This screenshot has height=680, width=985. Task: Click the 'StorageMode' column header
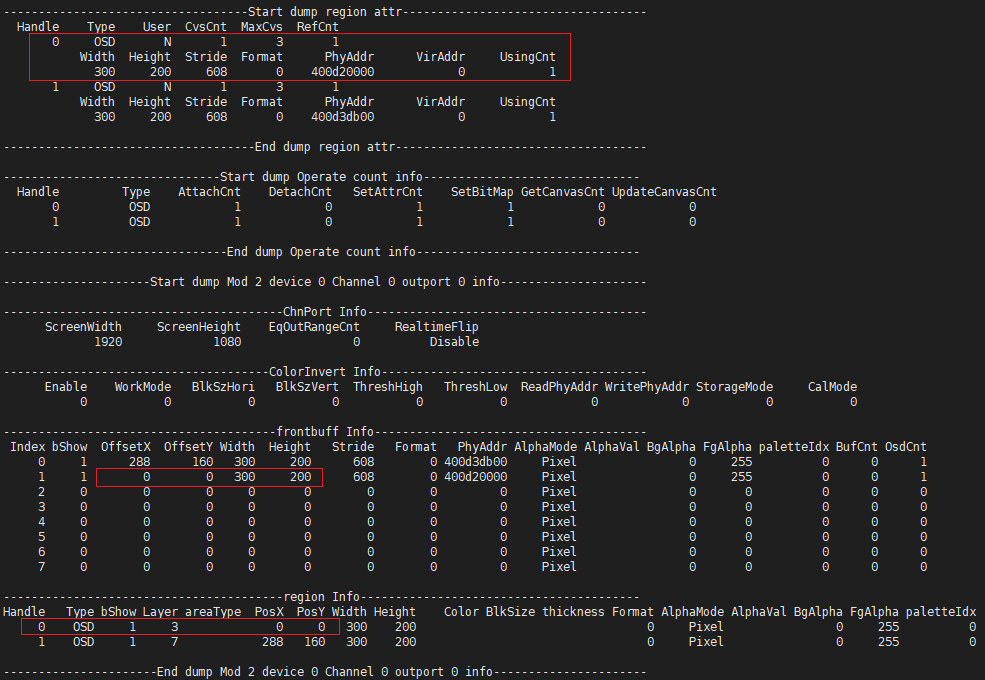734,387
